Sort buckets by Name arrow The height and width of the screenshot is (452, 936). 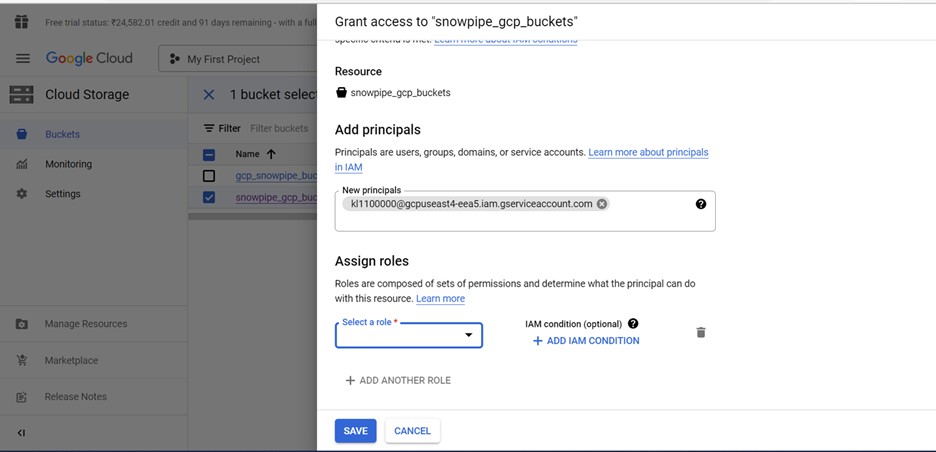point(271,154)
